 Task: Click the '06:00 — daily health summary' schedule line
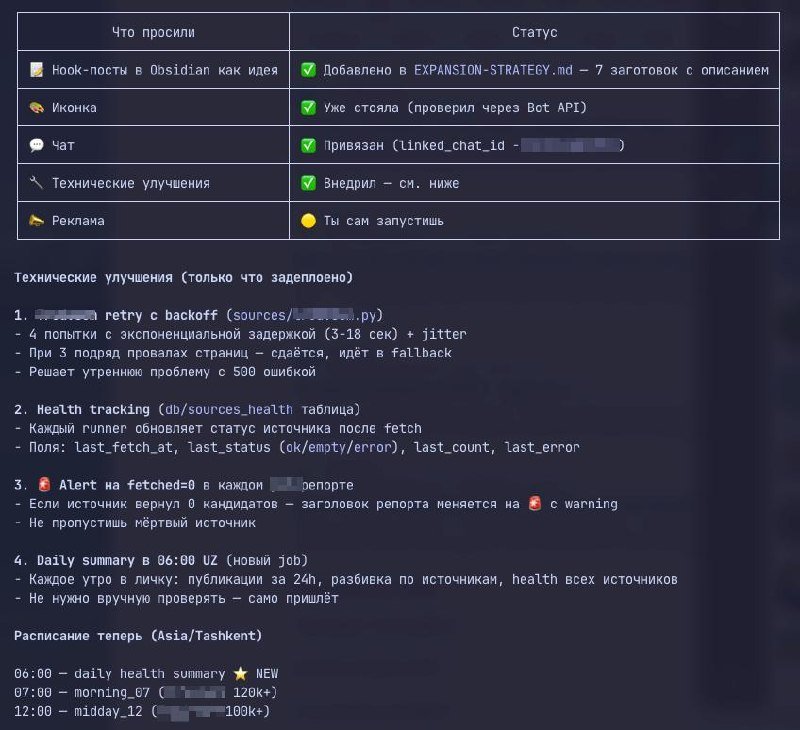coord(146,674)
